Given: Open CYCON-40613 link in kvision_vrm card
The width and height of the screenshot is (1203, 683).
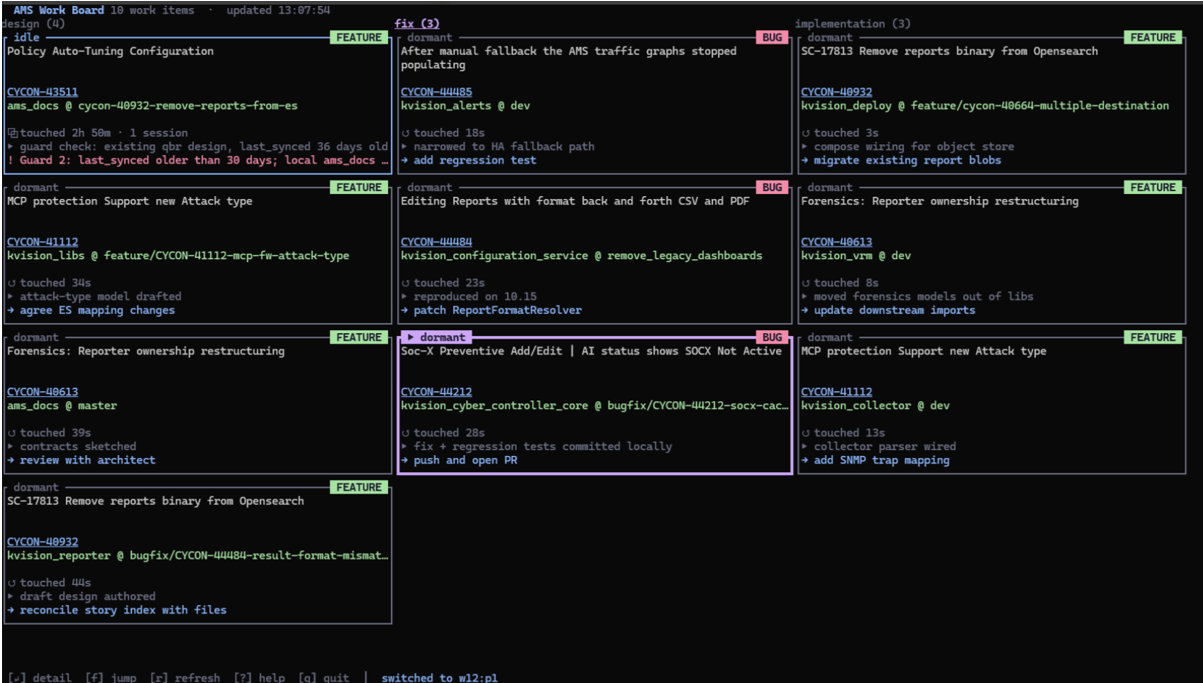Looking at the screenshot, I should 836,242.
